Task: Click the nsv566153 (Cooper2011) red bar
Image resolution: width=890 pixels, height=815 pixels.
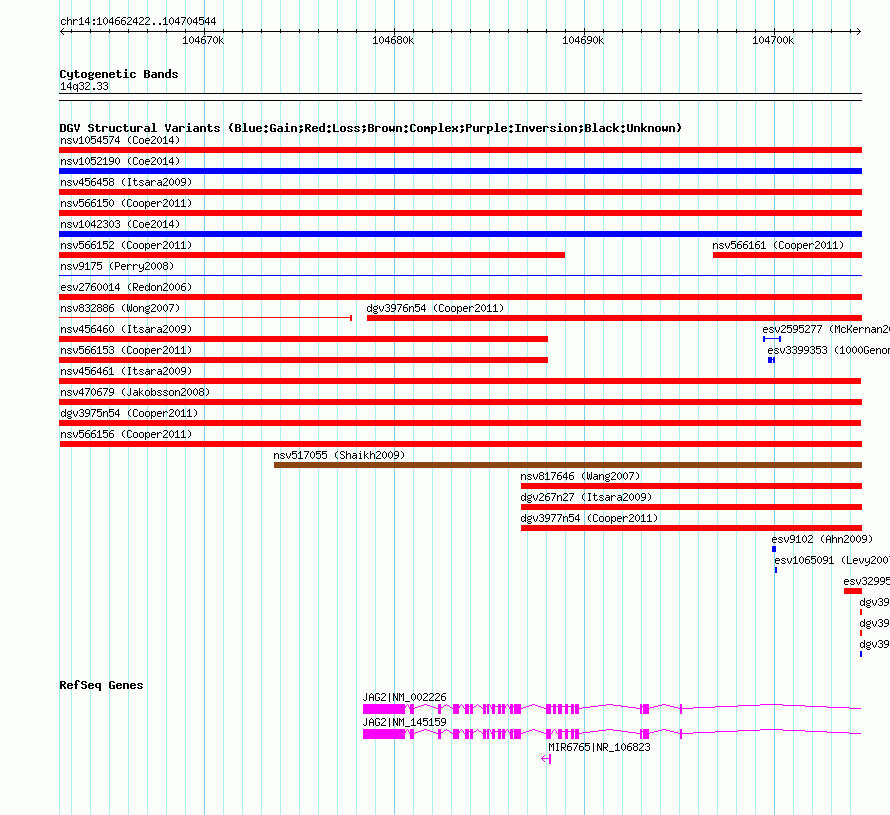Action: 304,360
